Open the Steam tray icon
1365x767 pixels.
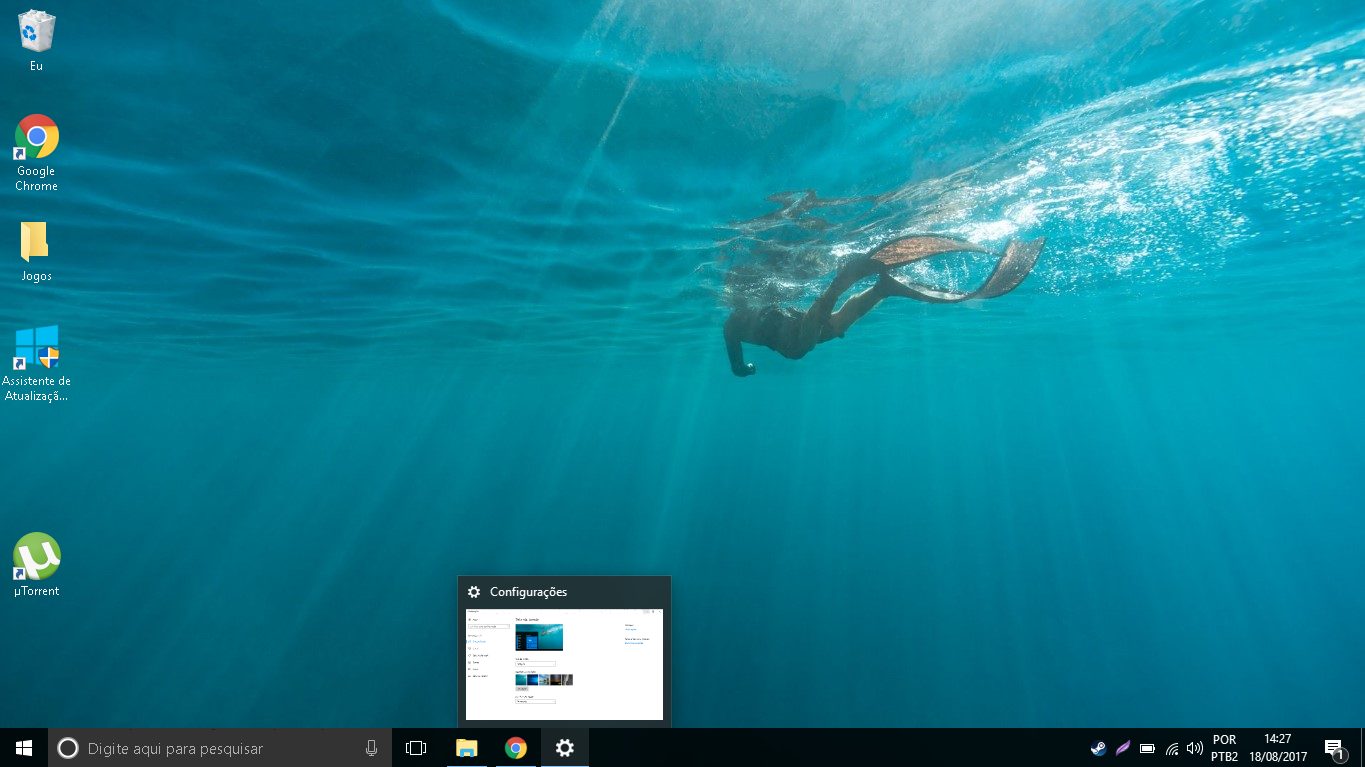click(1098, 748)
